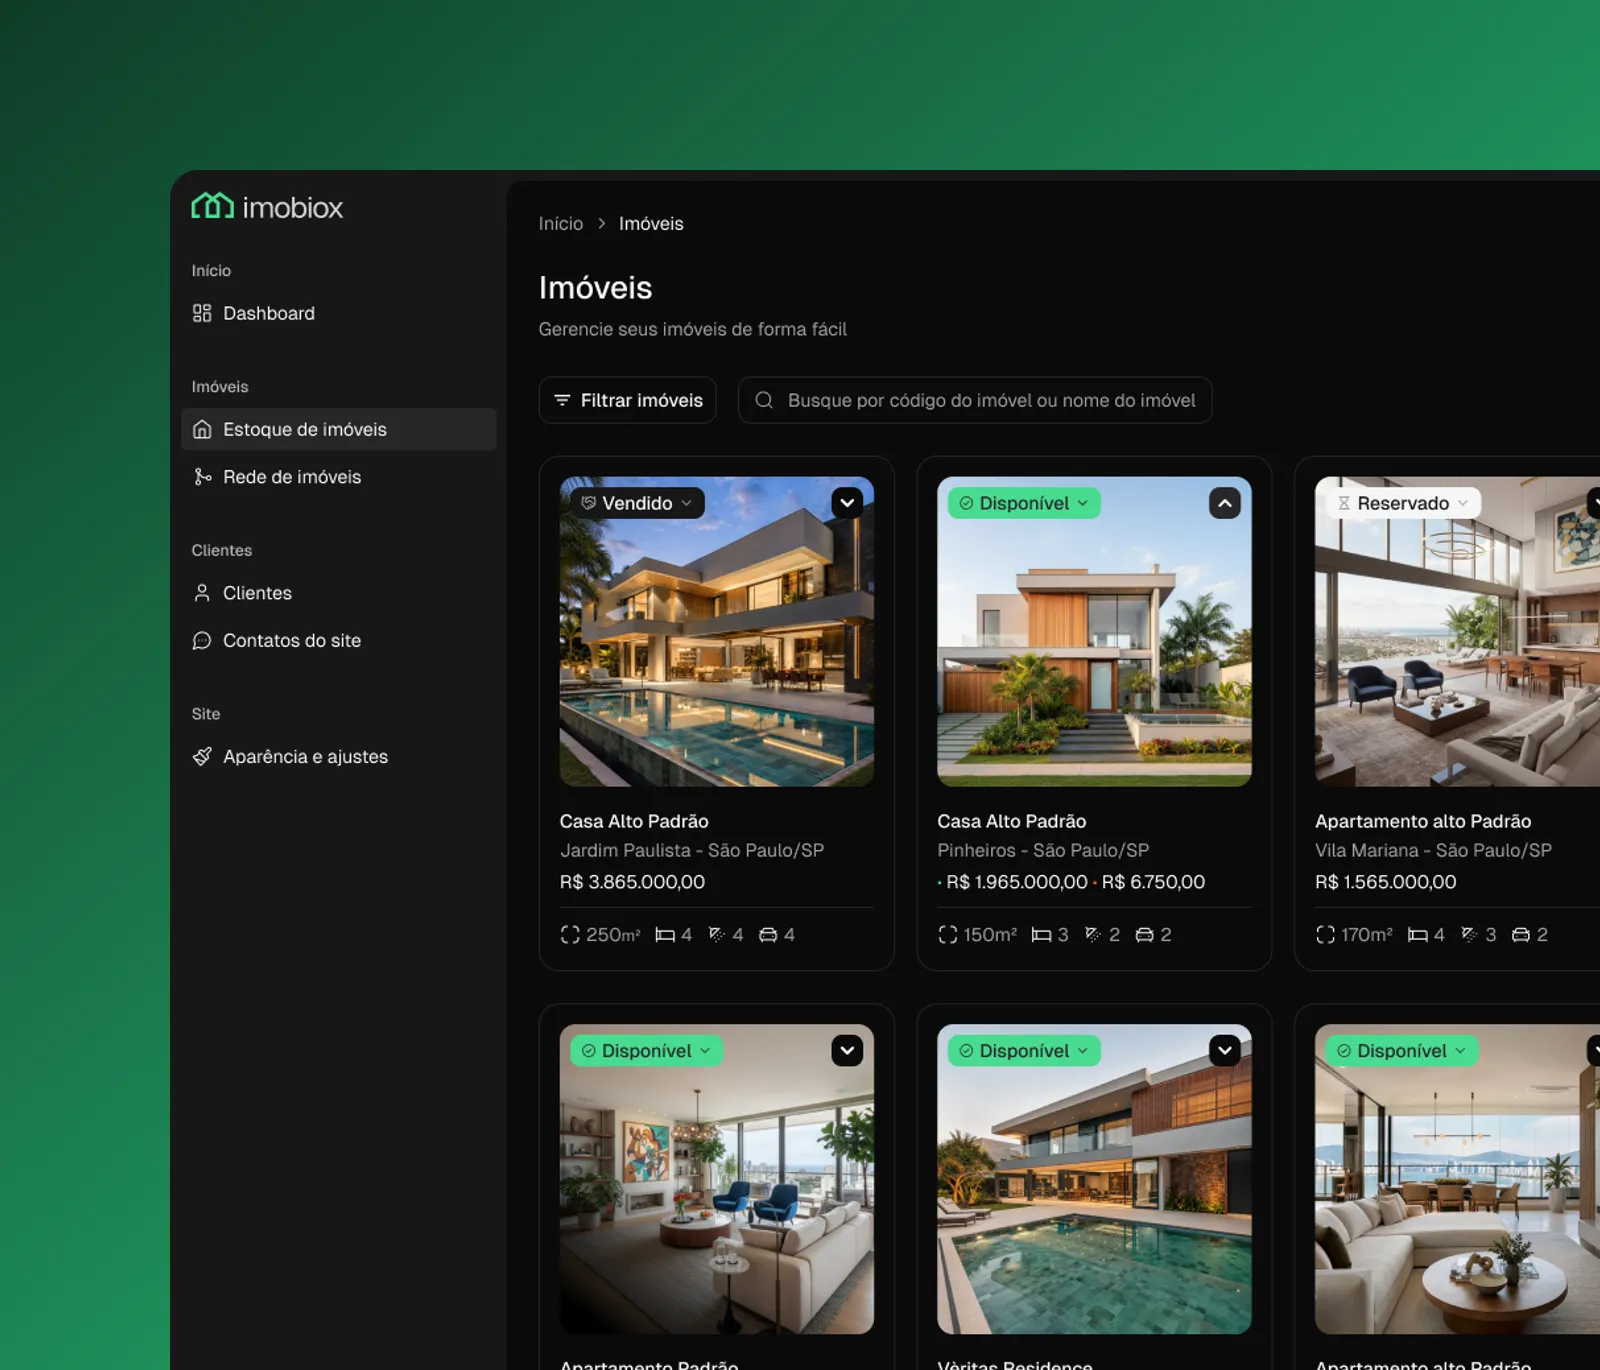
Task: Open Disponível dropdown on bottom-right apartment card
Action: point(1402,1051)
